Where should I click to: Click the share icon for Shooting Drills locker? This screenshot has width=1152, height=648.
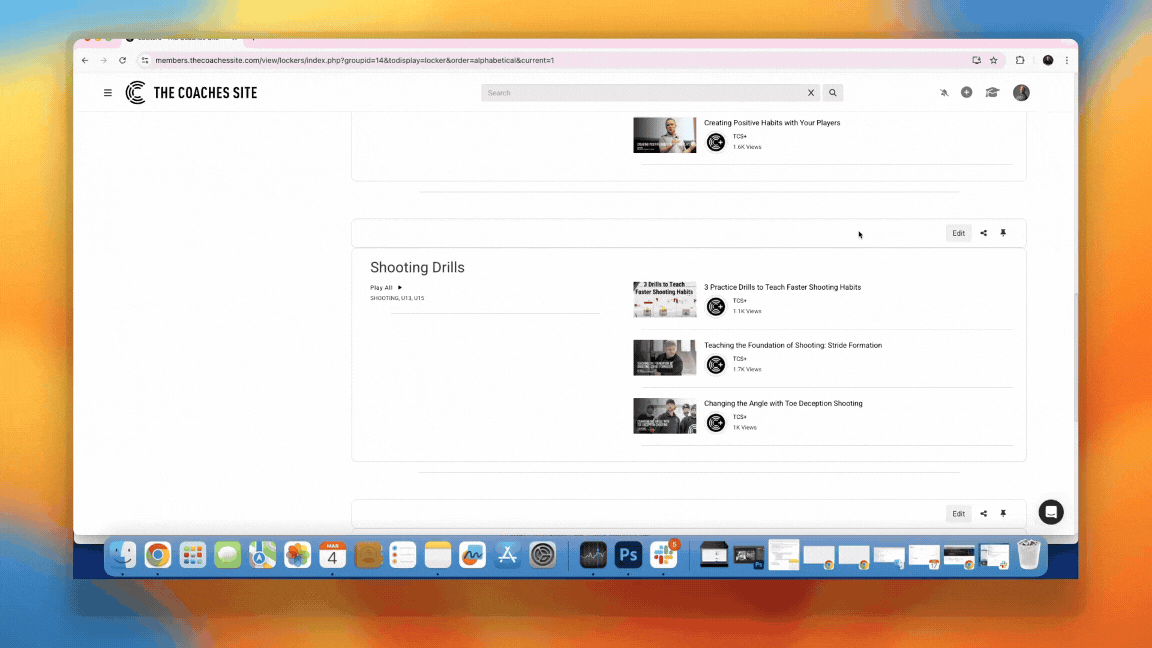tap(984, 233)
